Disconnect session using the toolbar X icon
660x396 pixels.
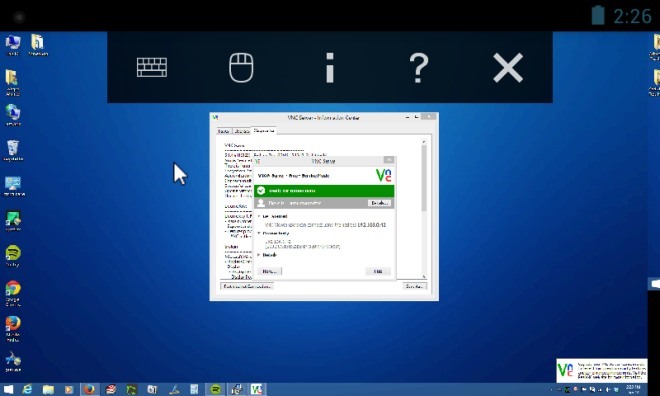pos(508,67)
